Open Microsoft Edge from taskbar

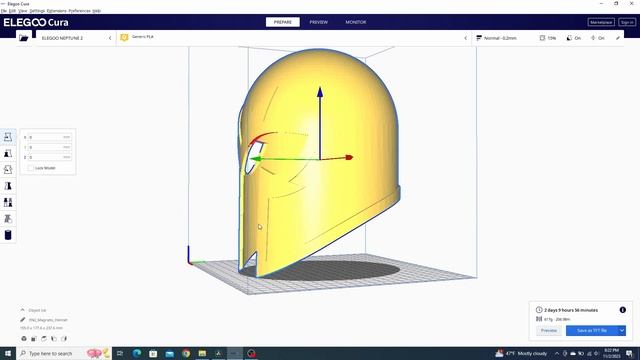137,353
